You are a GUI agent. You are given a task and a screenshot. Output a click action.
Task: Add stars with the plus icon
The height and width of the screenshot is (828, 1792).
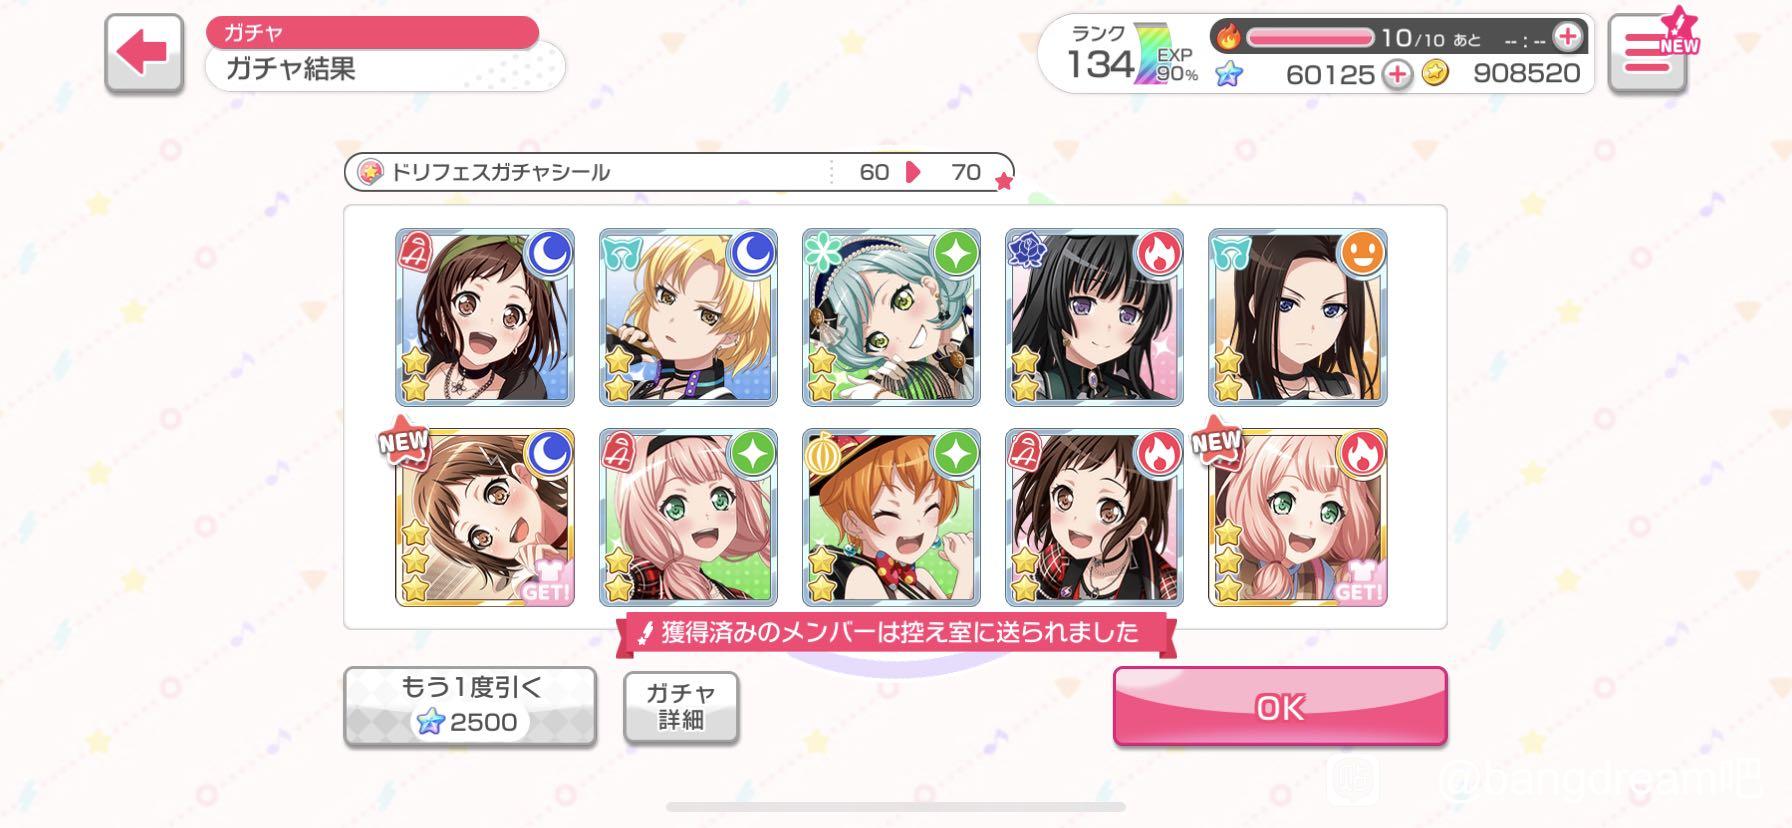(x=1397, y=74)
